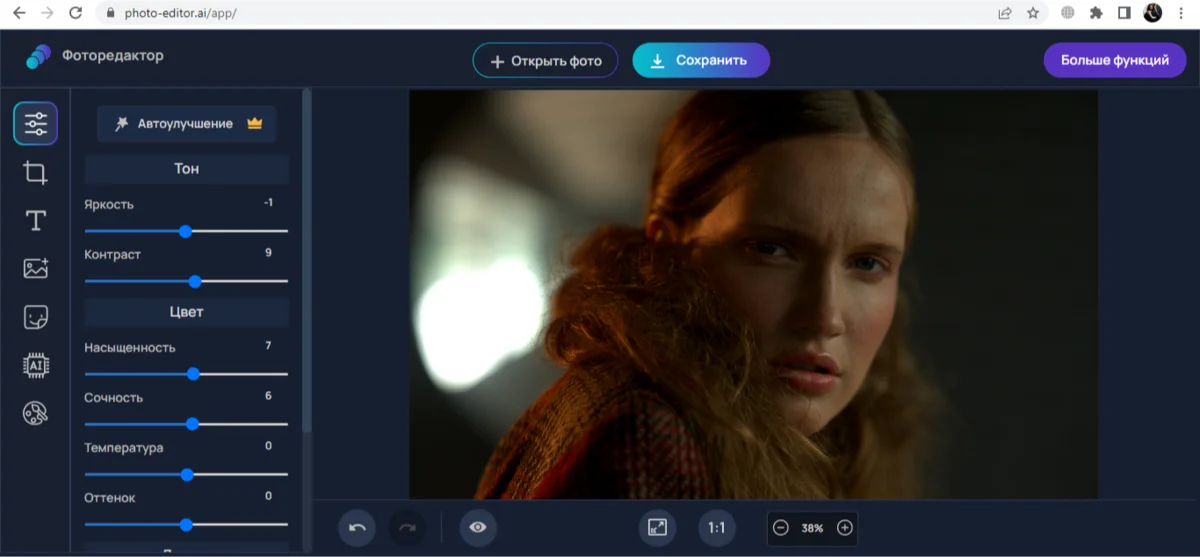The image size is (1200, 557).
Task: Go back in the browser
Action: [19, 13]
